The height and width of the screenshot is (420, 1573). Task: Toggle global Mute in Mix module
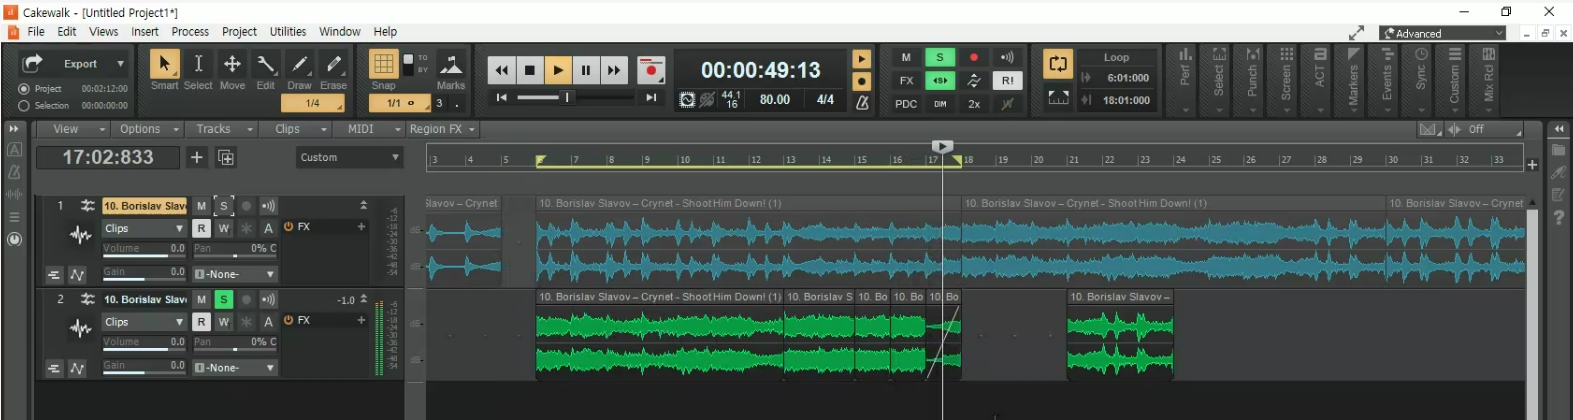[906, 57]
